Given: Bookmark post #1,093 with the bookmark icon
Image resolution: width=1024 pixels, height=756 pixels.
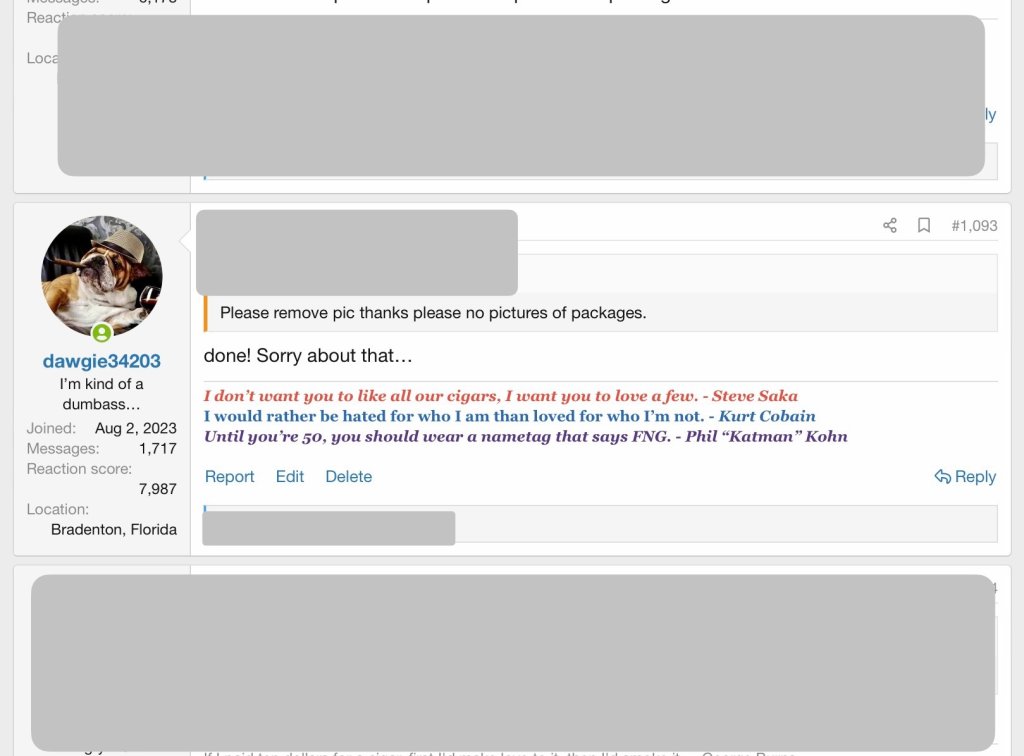Looking at the screenshot, I should pyautogui.click(x=924, y=226).
